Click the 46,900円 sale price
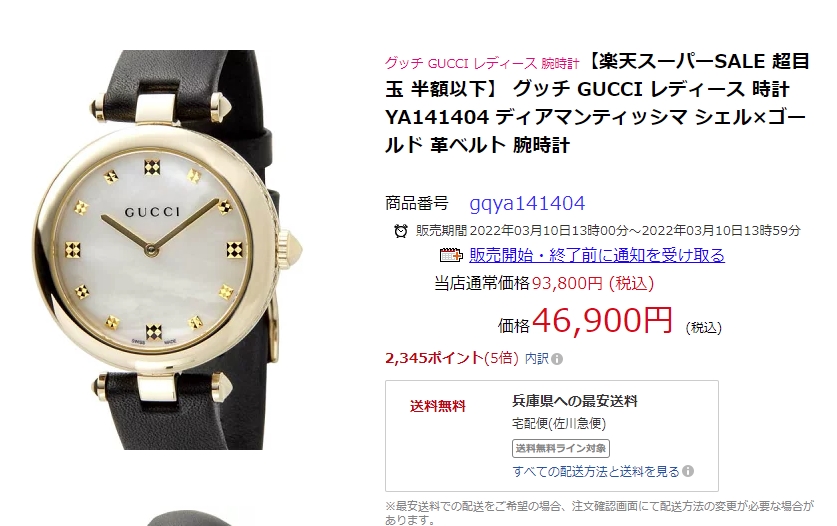The image size is (837, 526). click(x=602, y=320)
